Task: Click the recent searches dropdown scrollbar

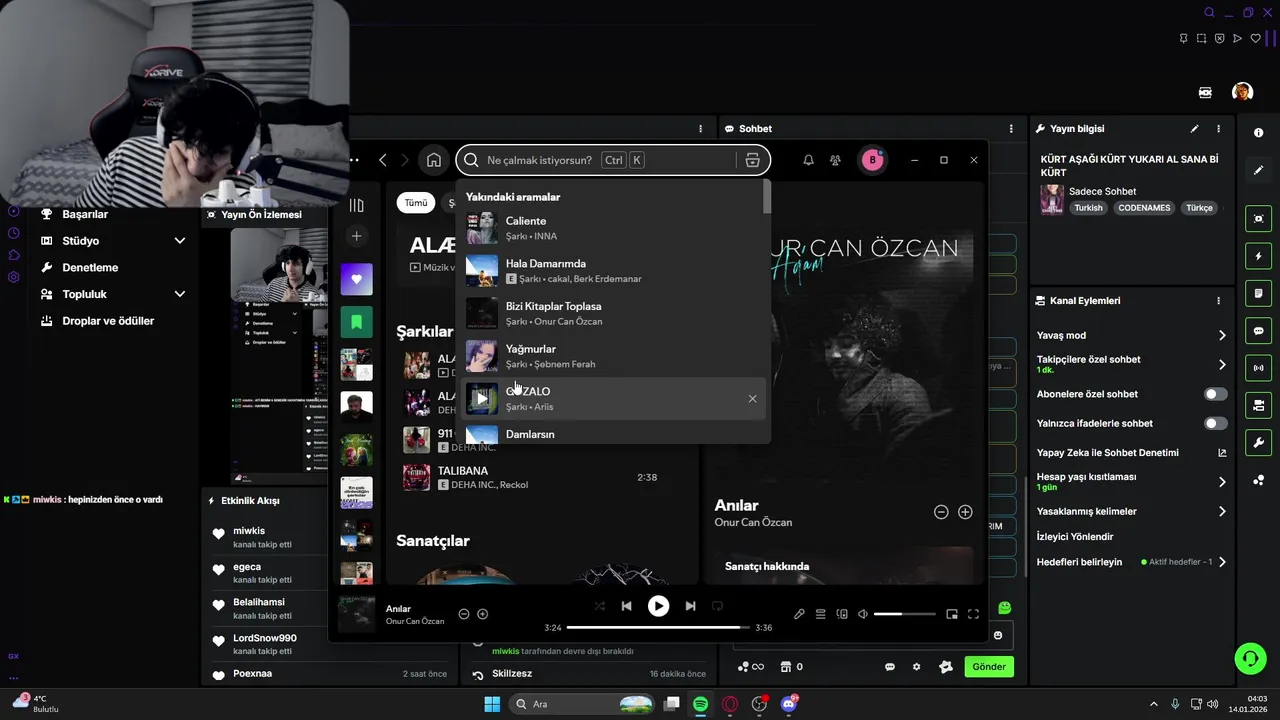Action: pyautogui.click(x=767, y=197)
